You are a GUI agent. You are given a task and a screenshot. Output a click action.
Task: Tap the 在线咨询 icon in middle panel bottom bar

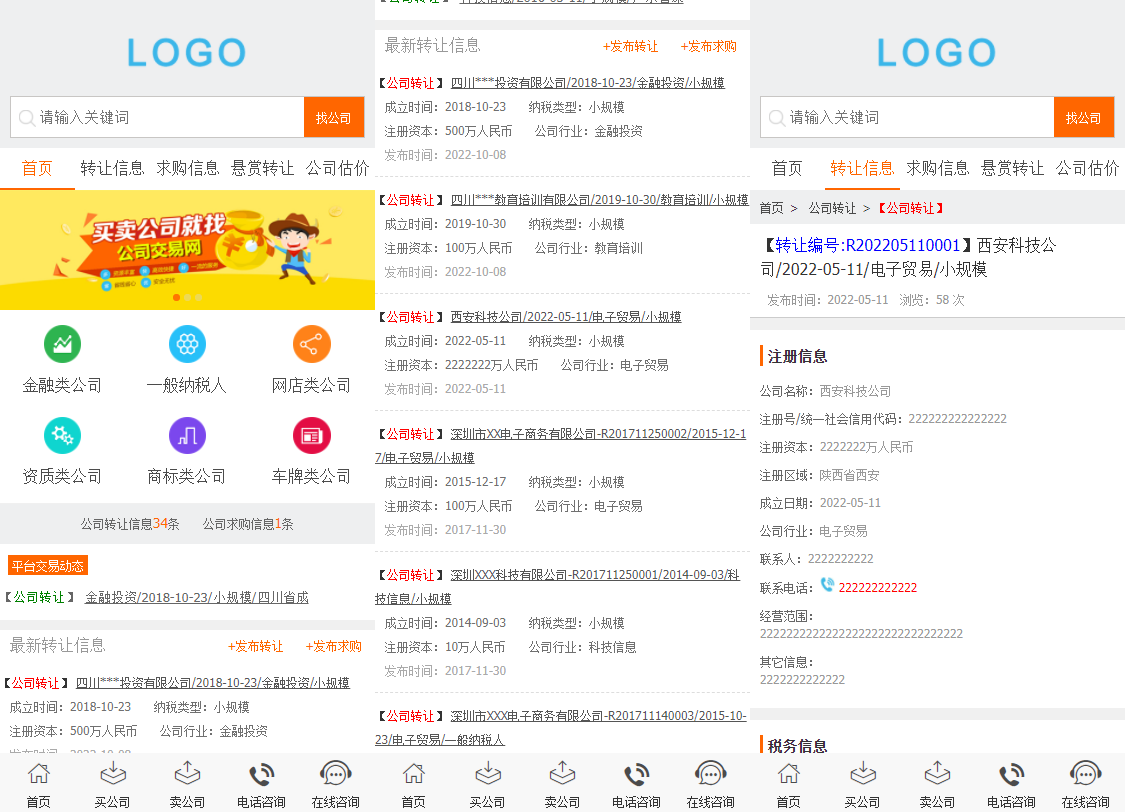click(x=711, y=774)
